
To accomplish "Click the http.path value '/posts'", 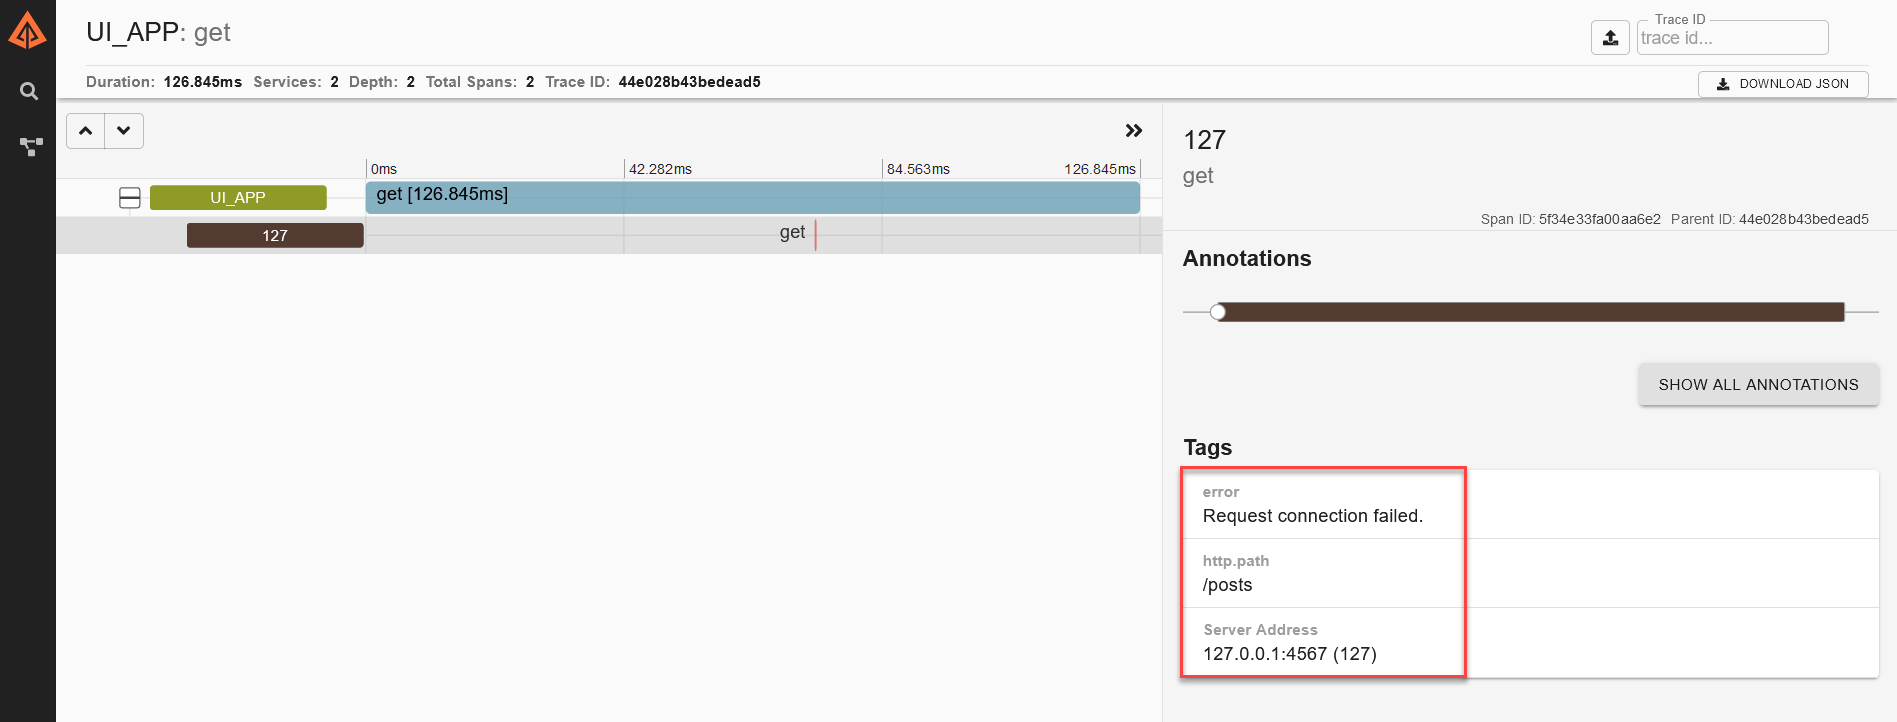I will 1227,585.
